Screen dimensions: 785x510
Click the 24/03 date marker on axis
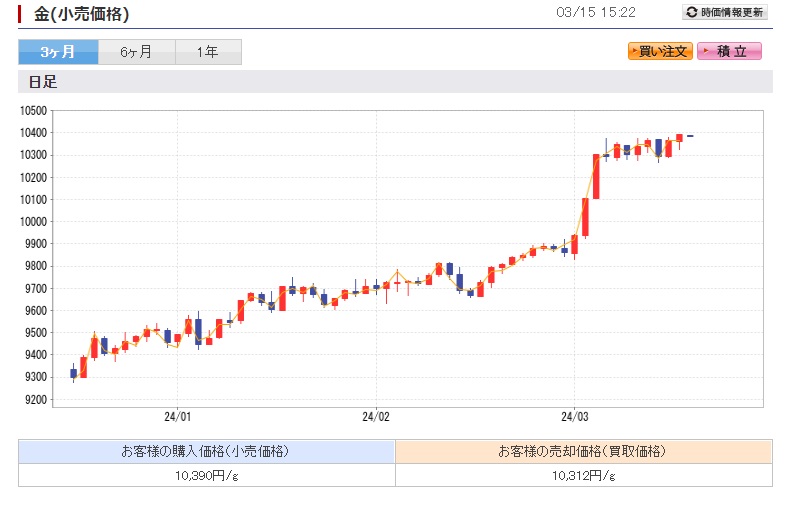574,416
